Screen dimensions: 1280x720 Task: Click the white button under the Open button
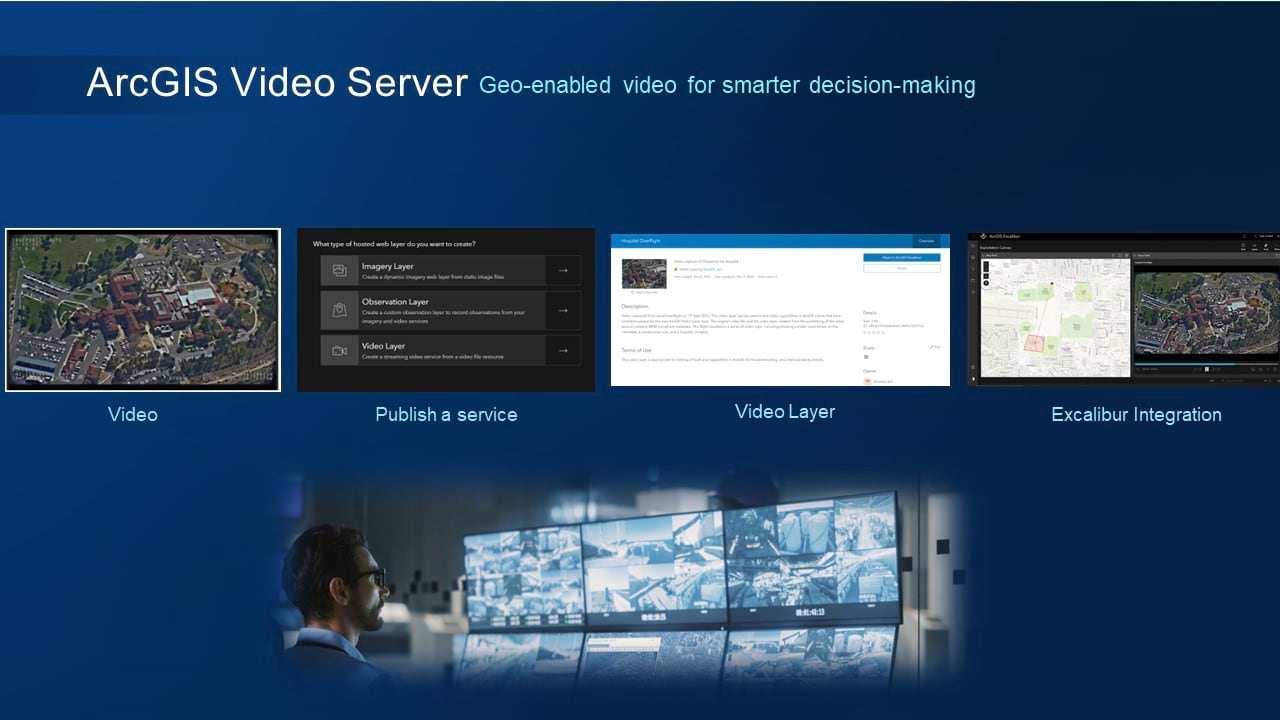901,269
